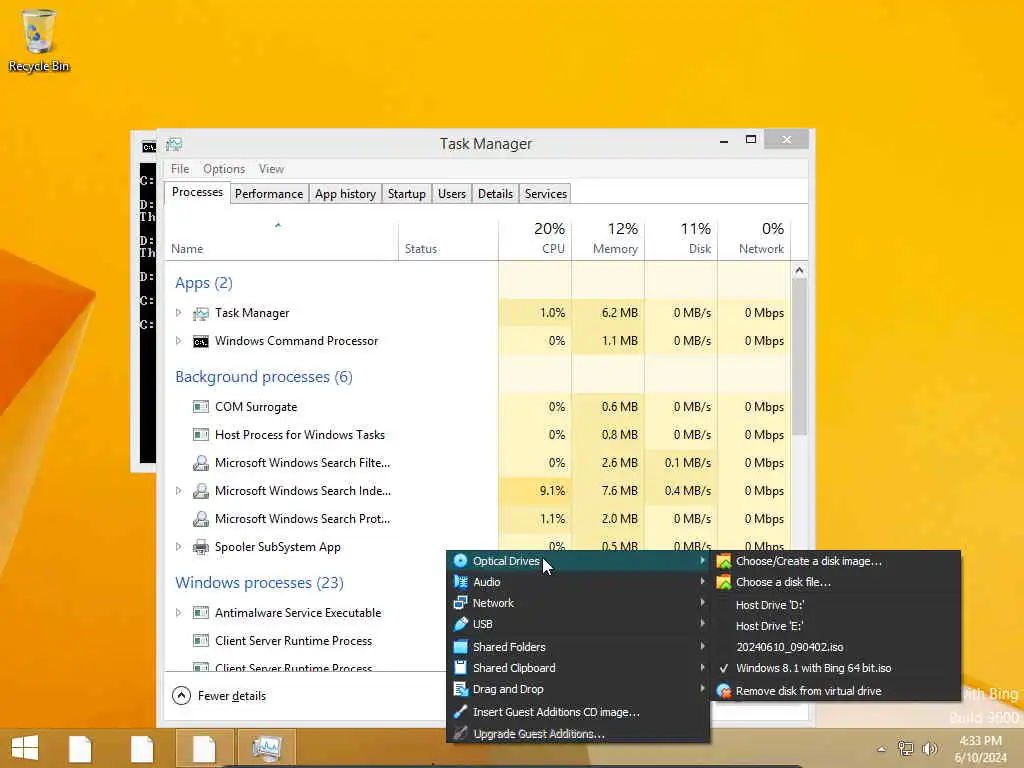
Task: Click the Audio menu icon
Action: click(460, 581)
